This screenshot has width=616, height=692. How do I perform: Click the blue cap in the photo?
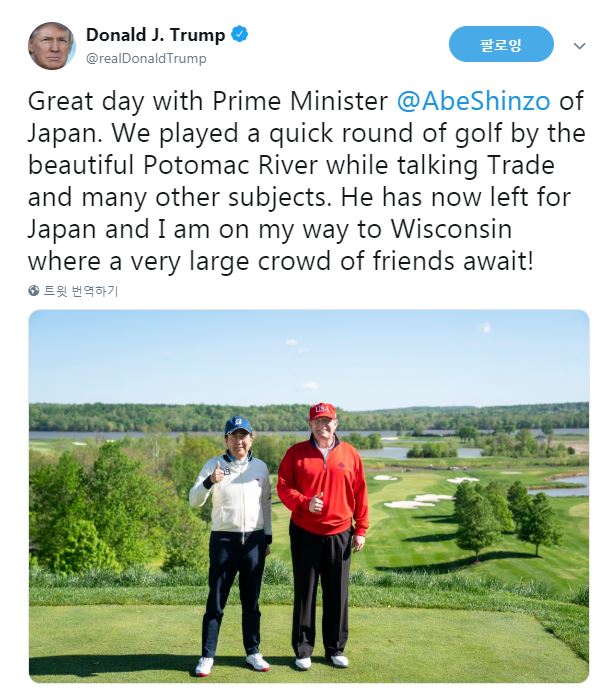click(x=238, y=424)
